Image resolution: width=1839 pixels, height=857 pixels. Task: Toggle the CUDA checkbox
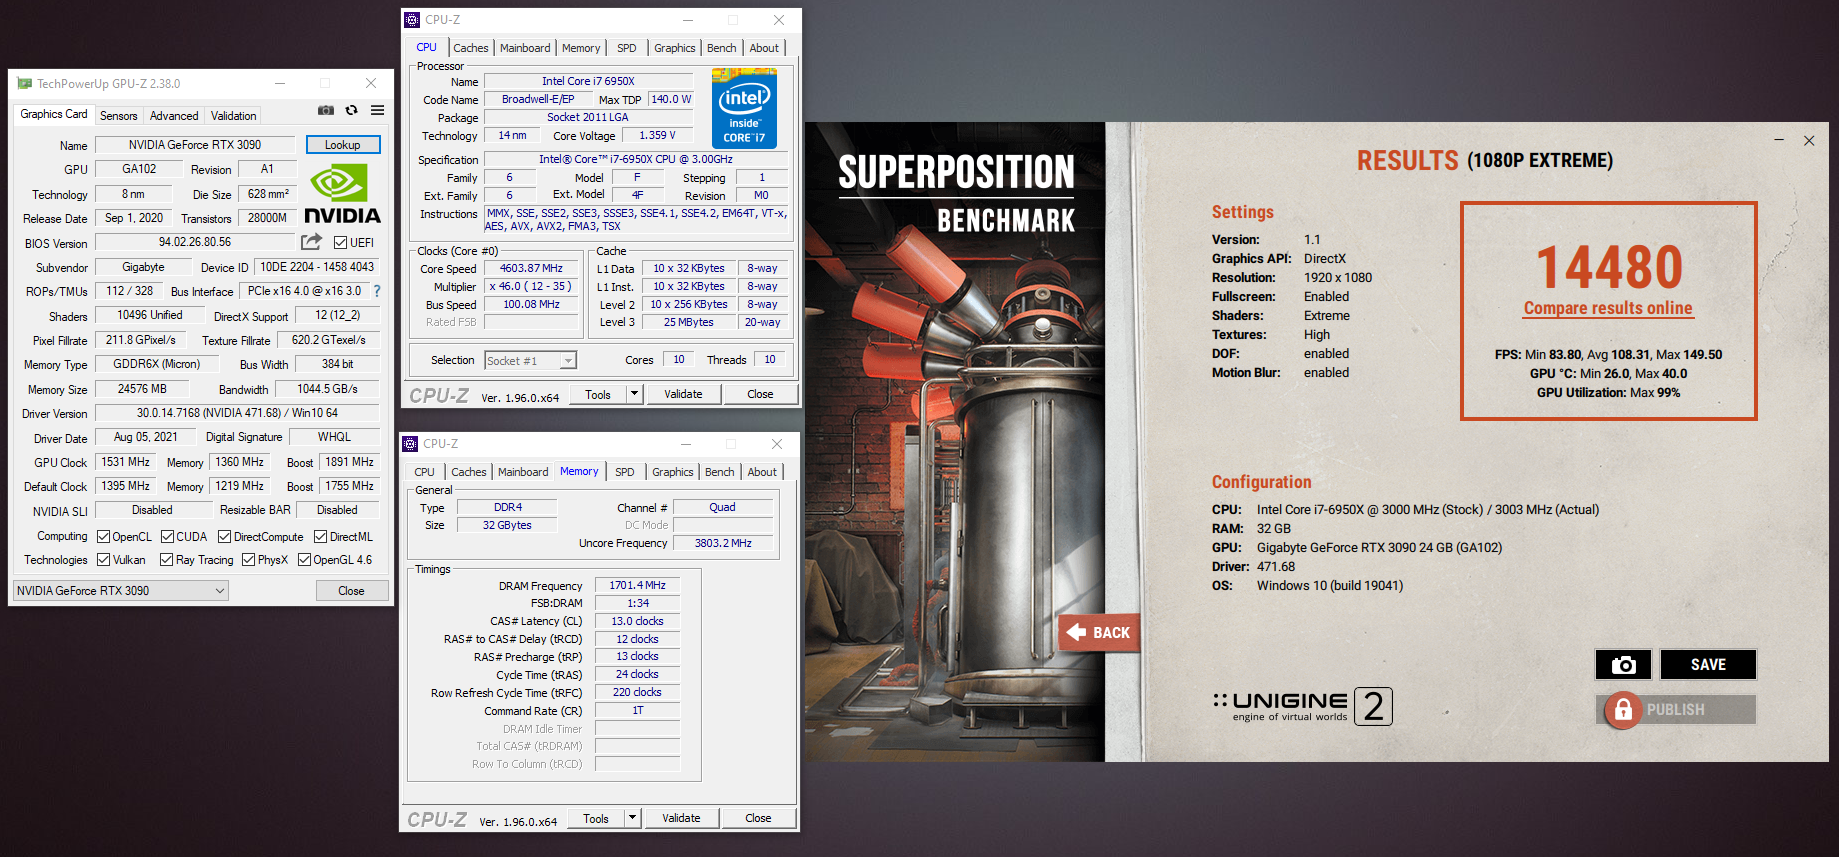pos(168,537)
